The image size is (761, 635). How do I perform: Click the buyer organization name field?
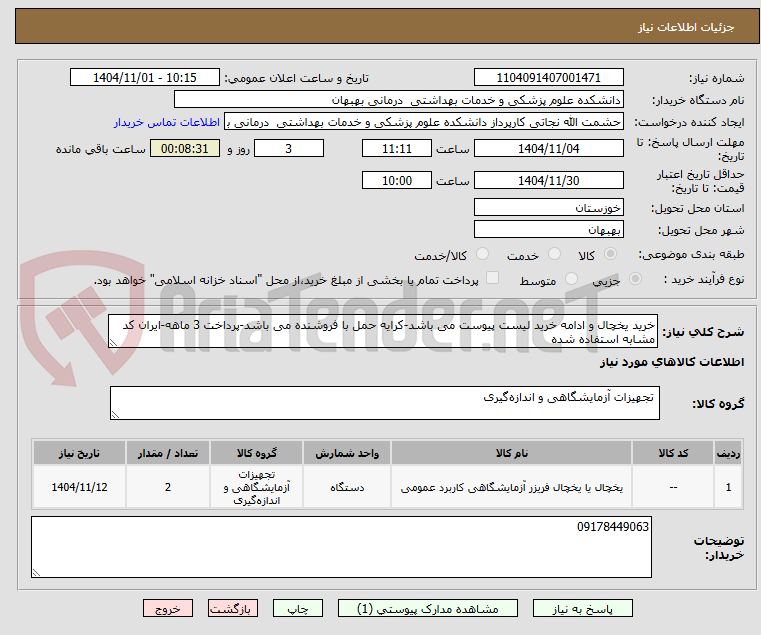pos(398,100)
